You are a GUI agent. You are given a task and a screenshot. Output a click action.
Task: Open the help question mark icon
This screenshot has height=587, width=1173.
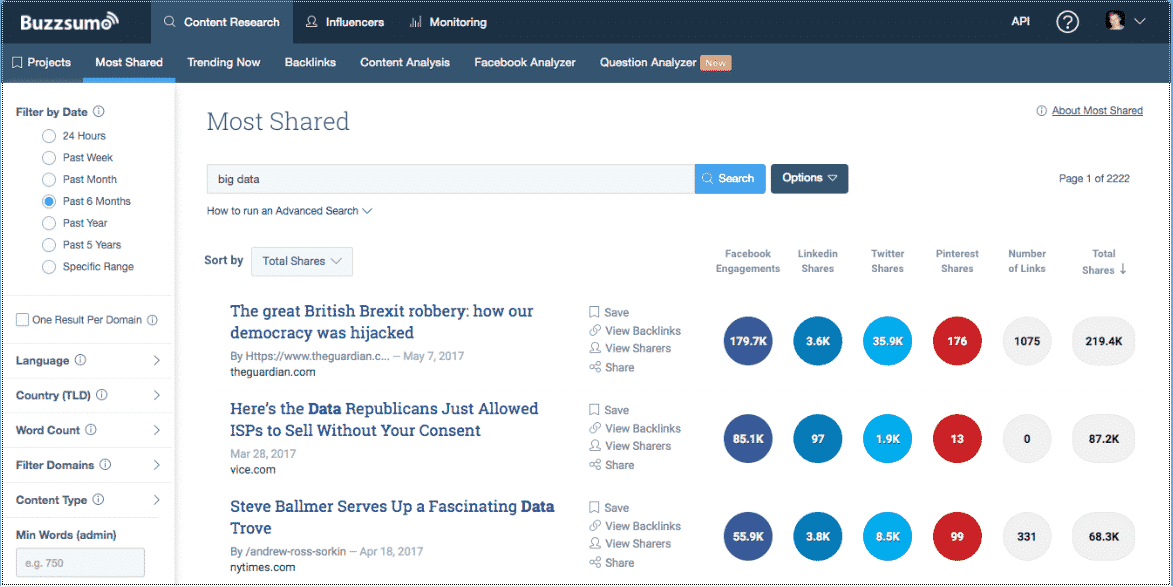coord(1067,22)
